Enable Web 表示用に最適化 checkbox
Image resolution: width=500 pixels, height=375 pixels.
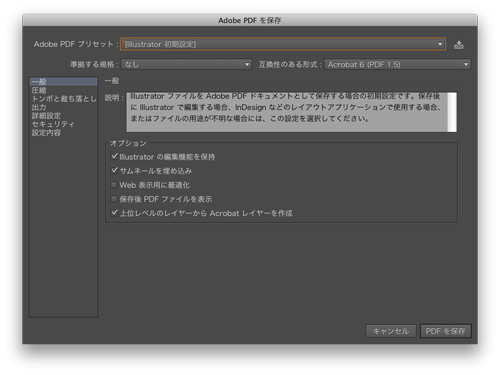(114, 185)
